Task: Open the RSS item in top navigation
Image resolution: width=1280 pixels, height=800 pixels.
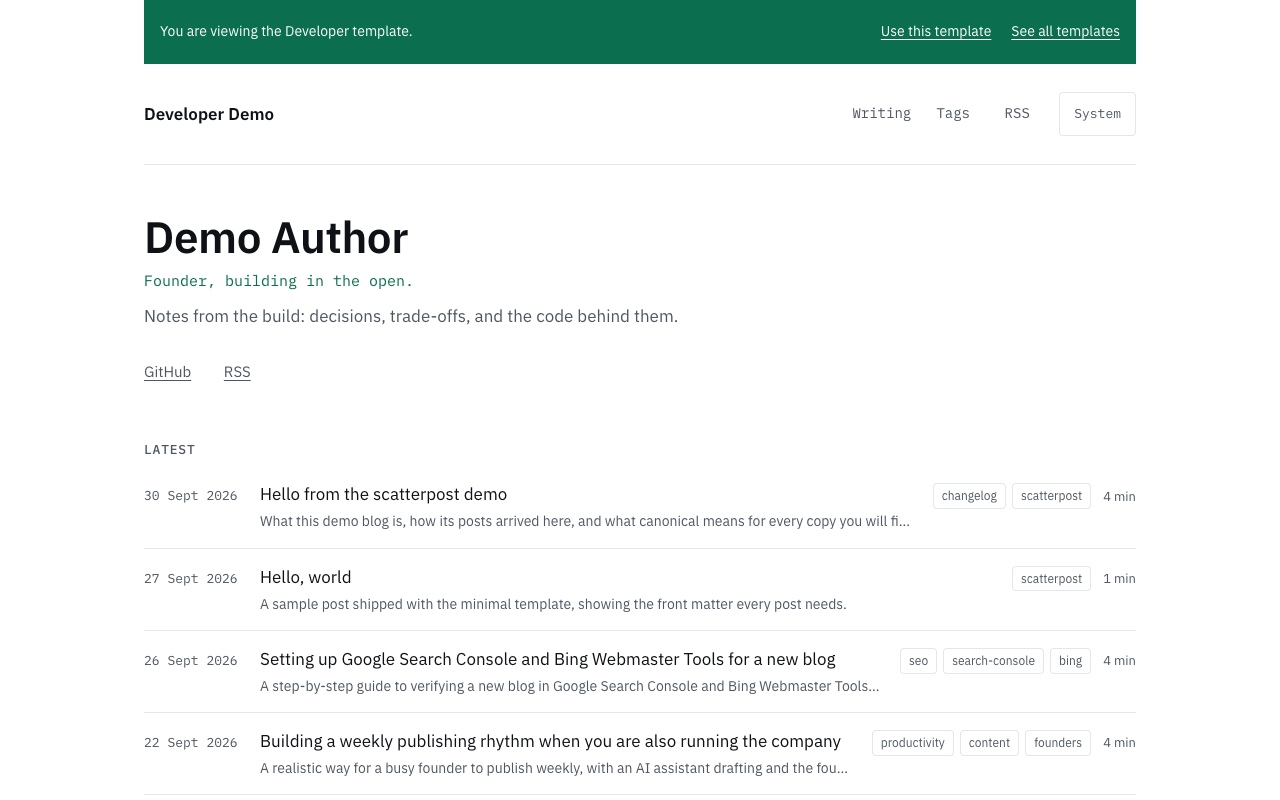Action: 1017,113
